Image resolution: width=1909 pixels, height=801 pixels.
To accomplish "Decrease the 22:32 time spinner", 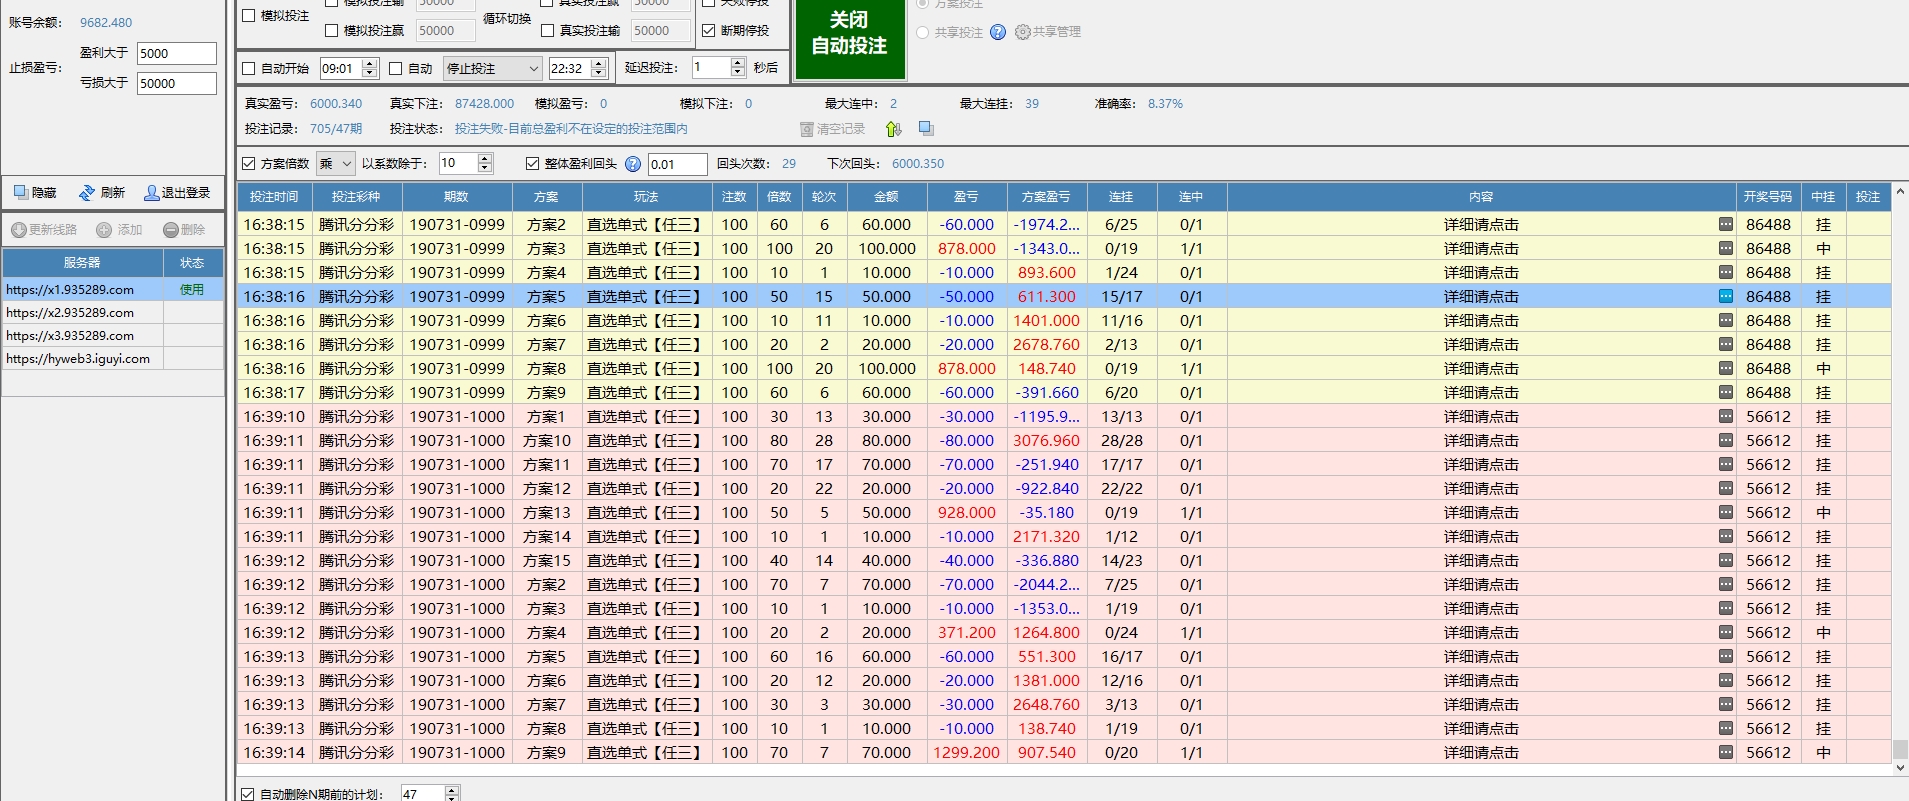I will click(x=600, y=74).
